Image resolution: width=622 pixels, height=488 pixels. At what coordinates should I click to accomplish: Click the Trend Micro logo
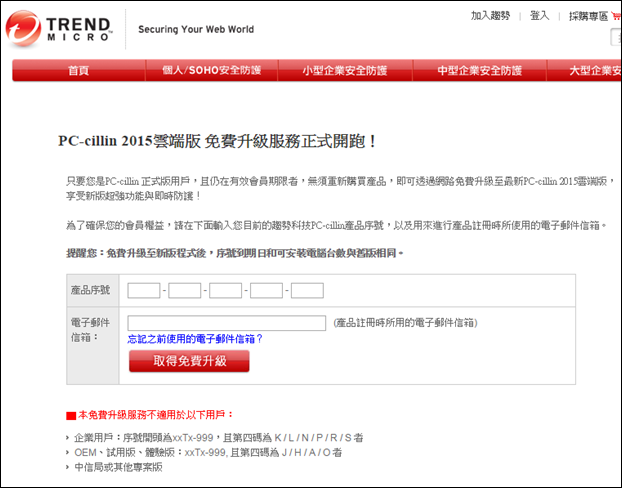coord(59,29)
